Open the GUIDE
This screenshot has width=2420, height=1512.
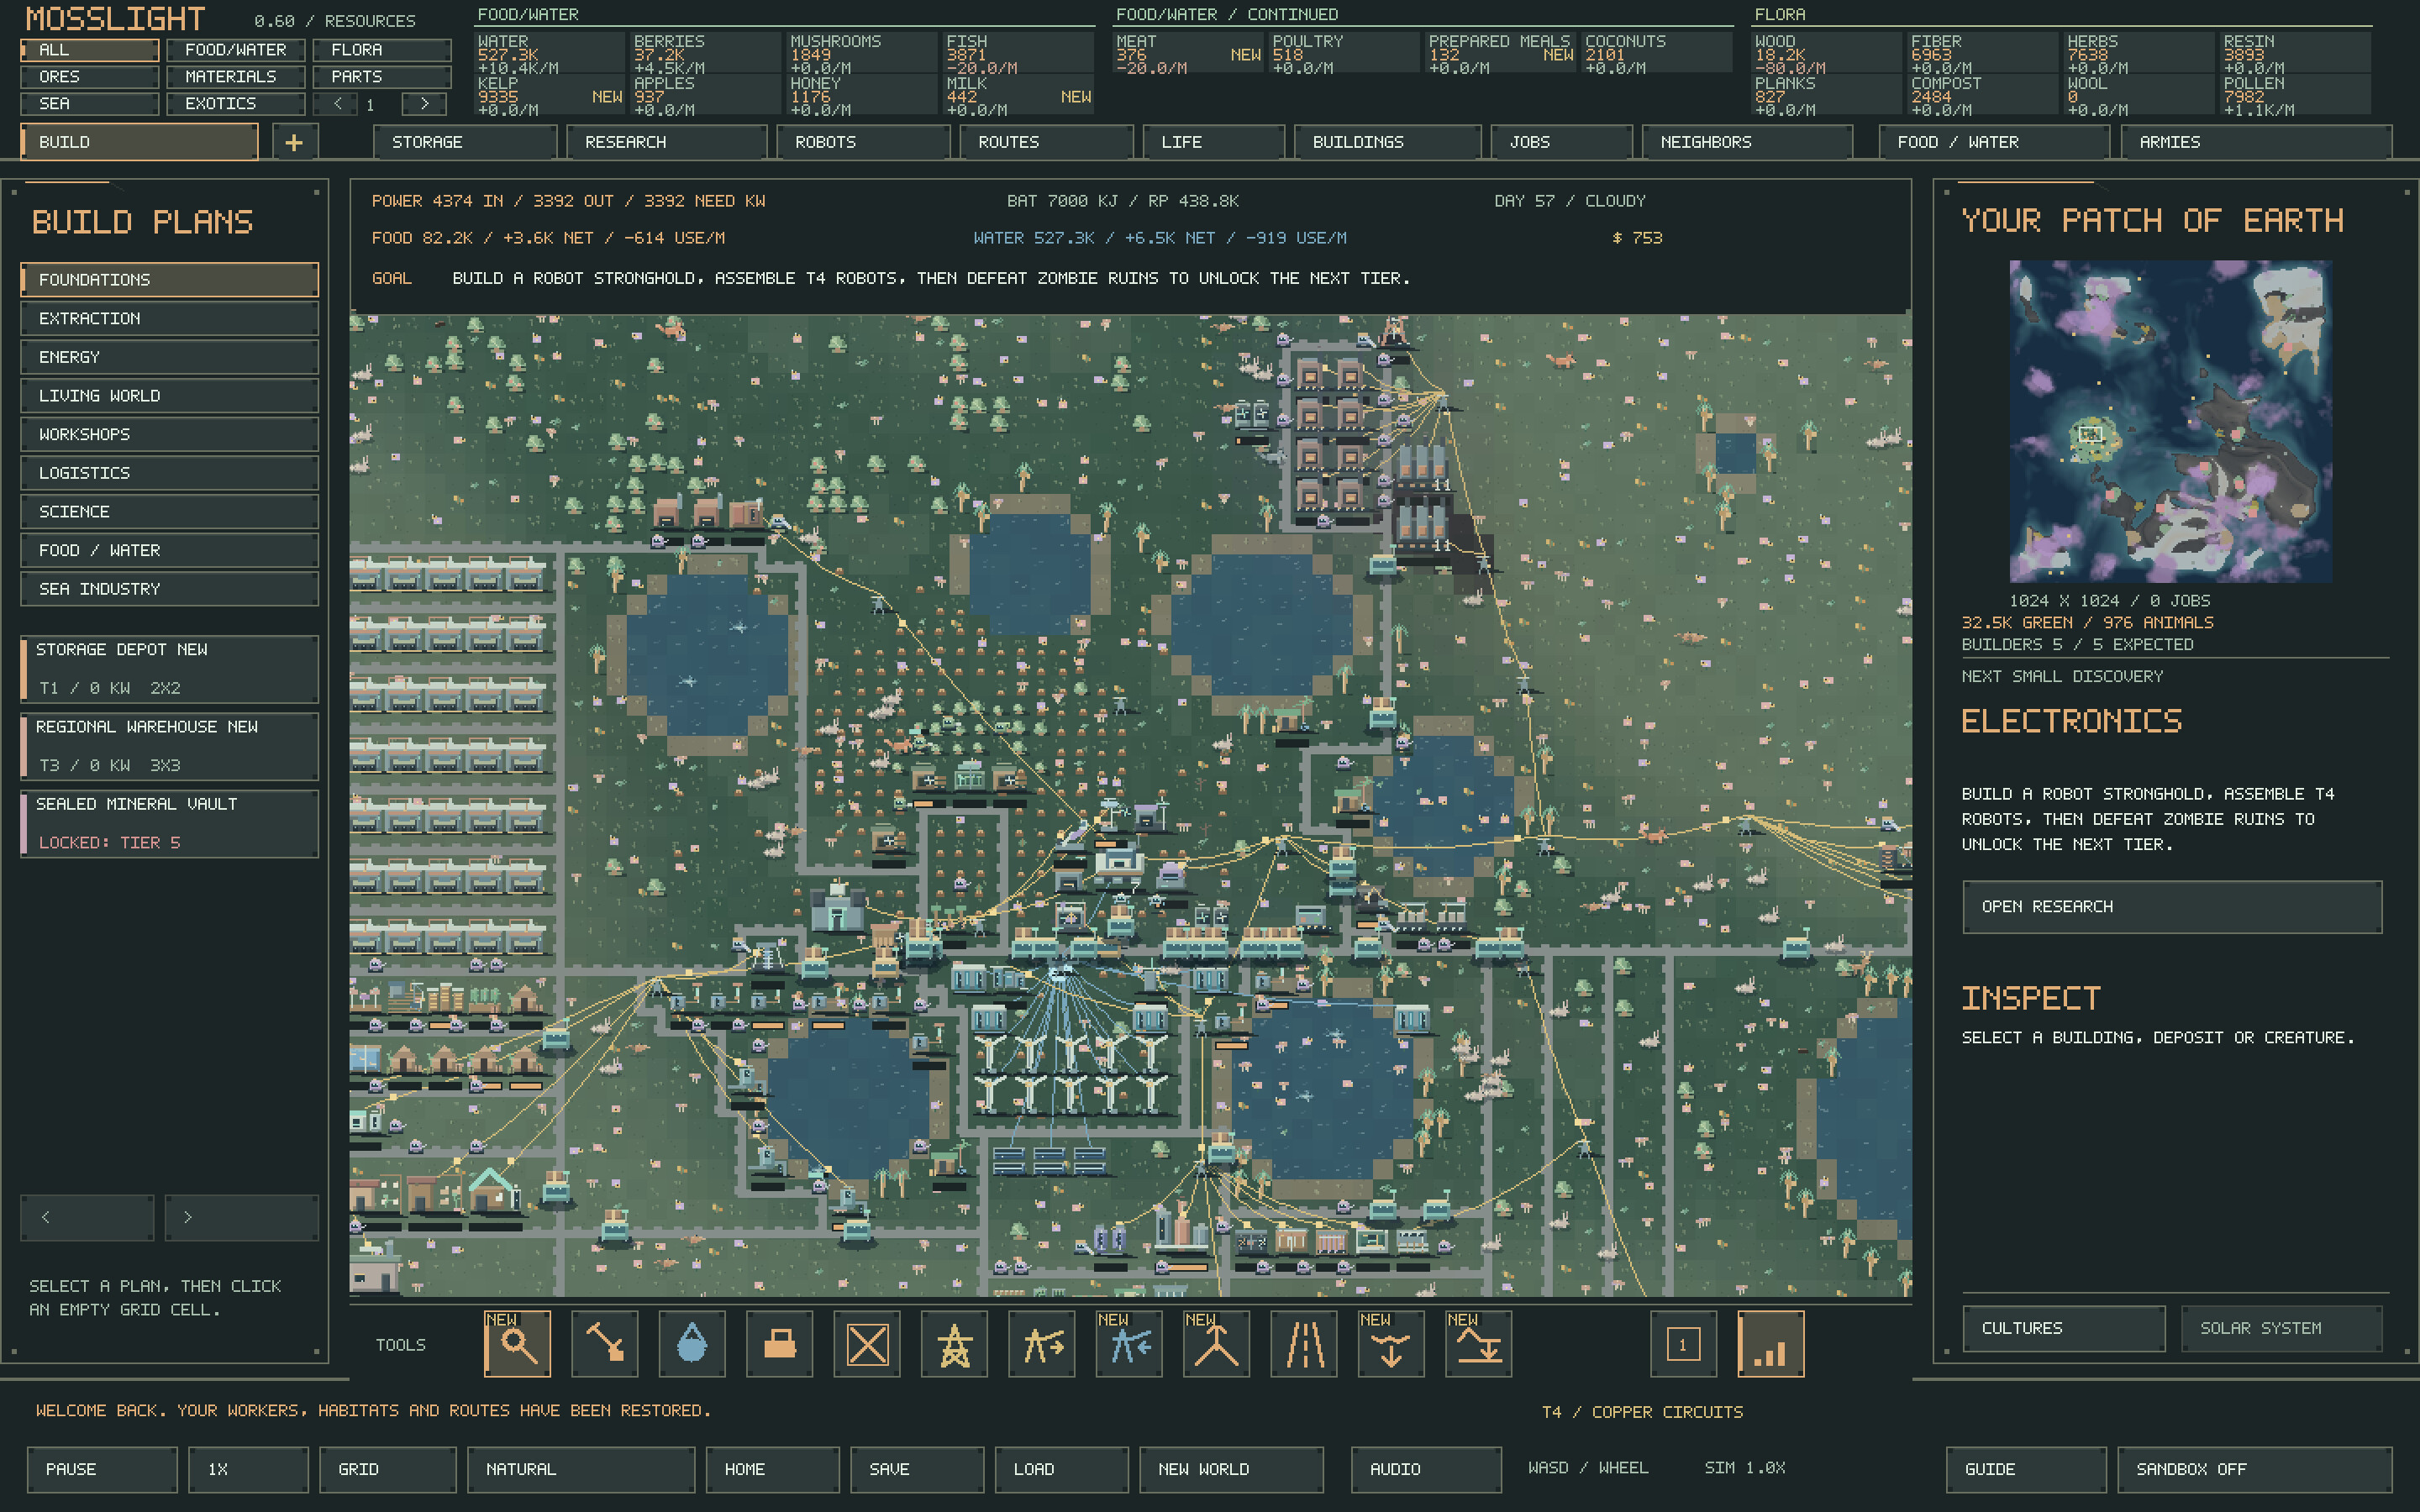click(x=2026, y=1469)
